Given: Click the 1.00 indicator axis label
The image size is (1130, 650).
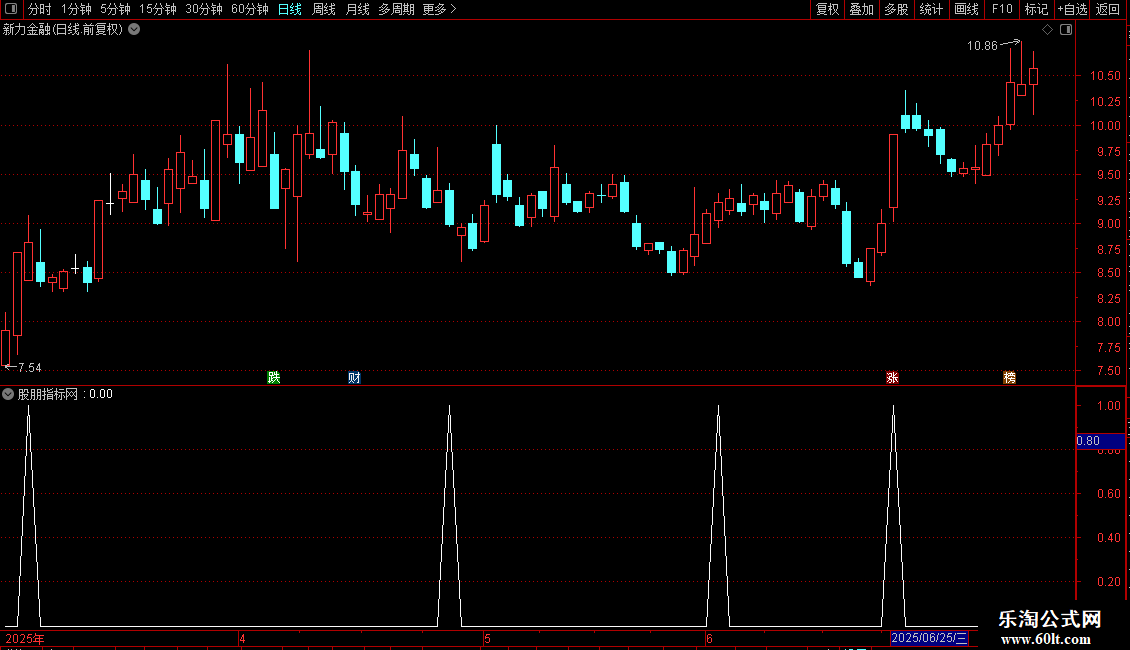Looking at the screenshot, I should 1108,406.
